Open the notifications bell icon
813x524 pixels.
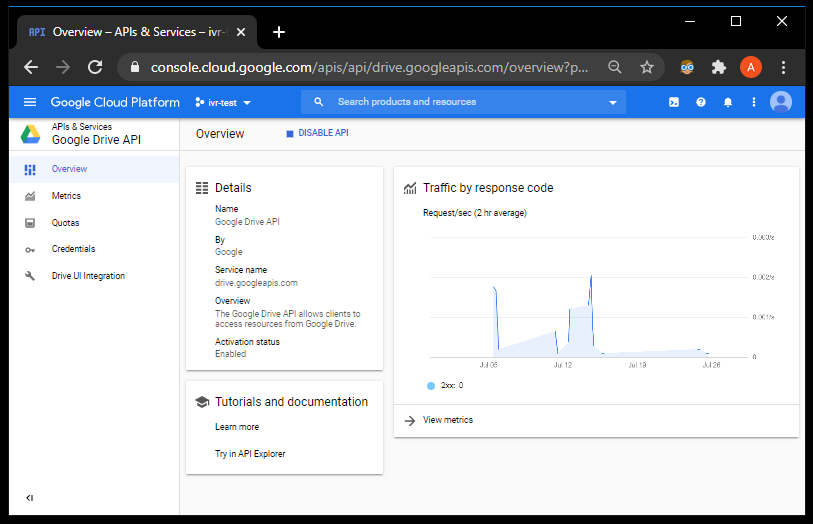click(x=728, y=102)
